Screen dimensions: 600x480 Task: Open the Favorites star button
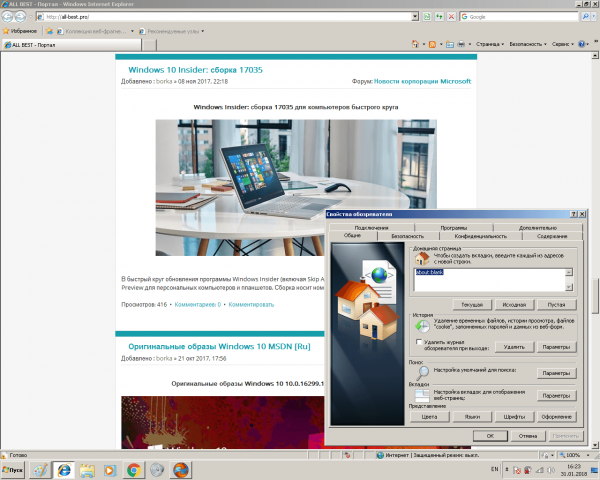tap(20, 31)
